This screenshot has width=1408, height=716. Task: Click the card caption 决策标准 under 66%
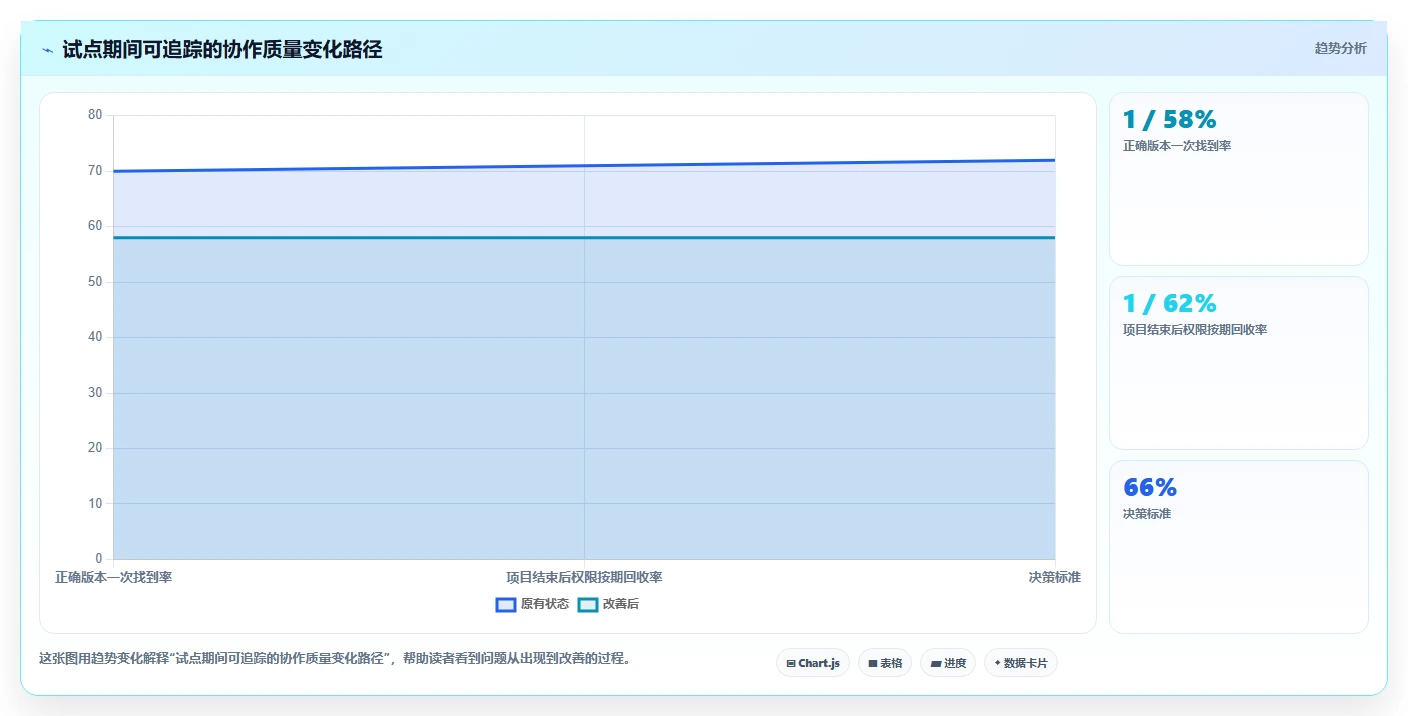click(1147, 514)
